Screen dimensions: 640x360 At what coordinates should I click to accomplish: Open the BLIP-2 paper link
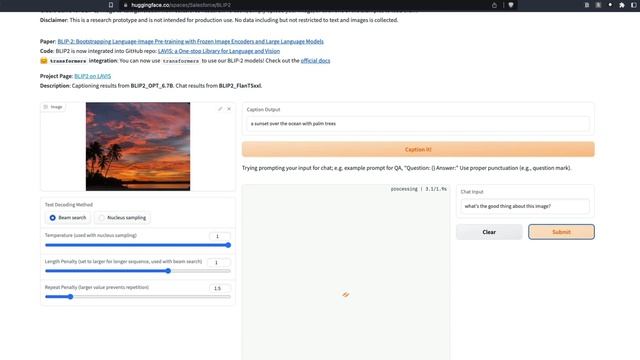point(191,41)
